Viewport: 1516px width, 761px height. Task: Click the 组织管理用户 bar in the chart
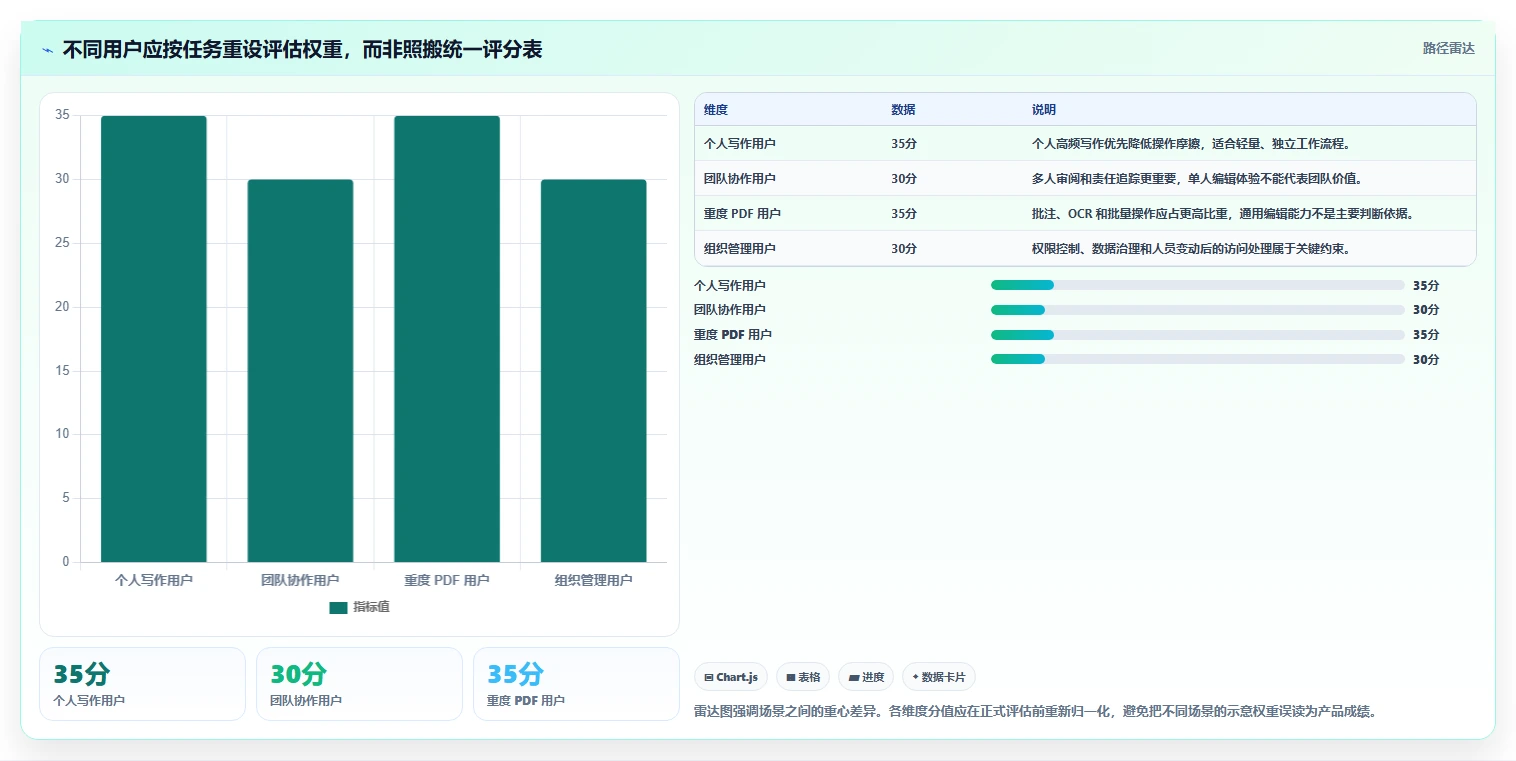tap(594, 371)
